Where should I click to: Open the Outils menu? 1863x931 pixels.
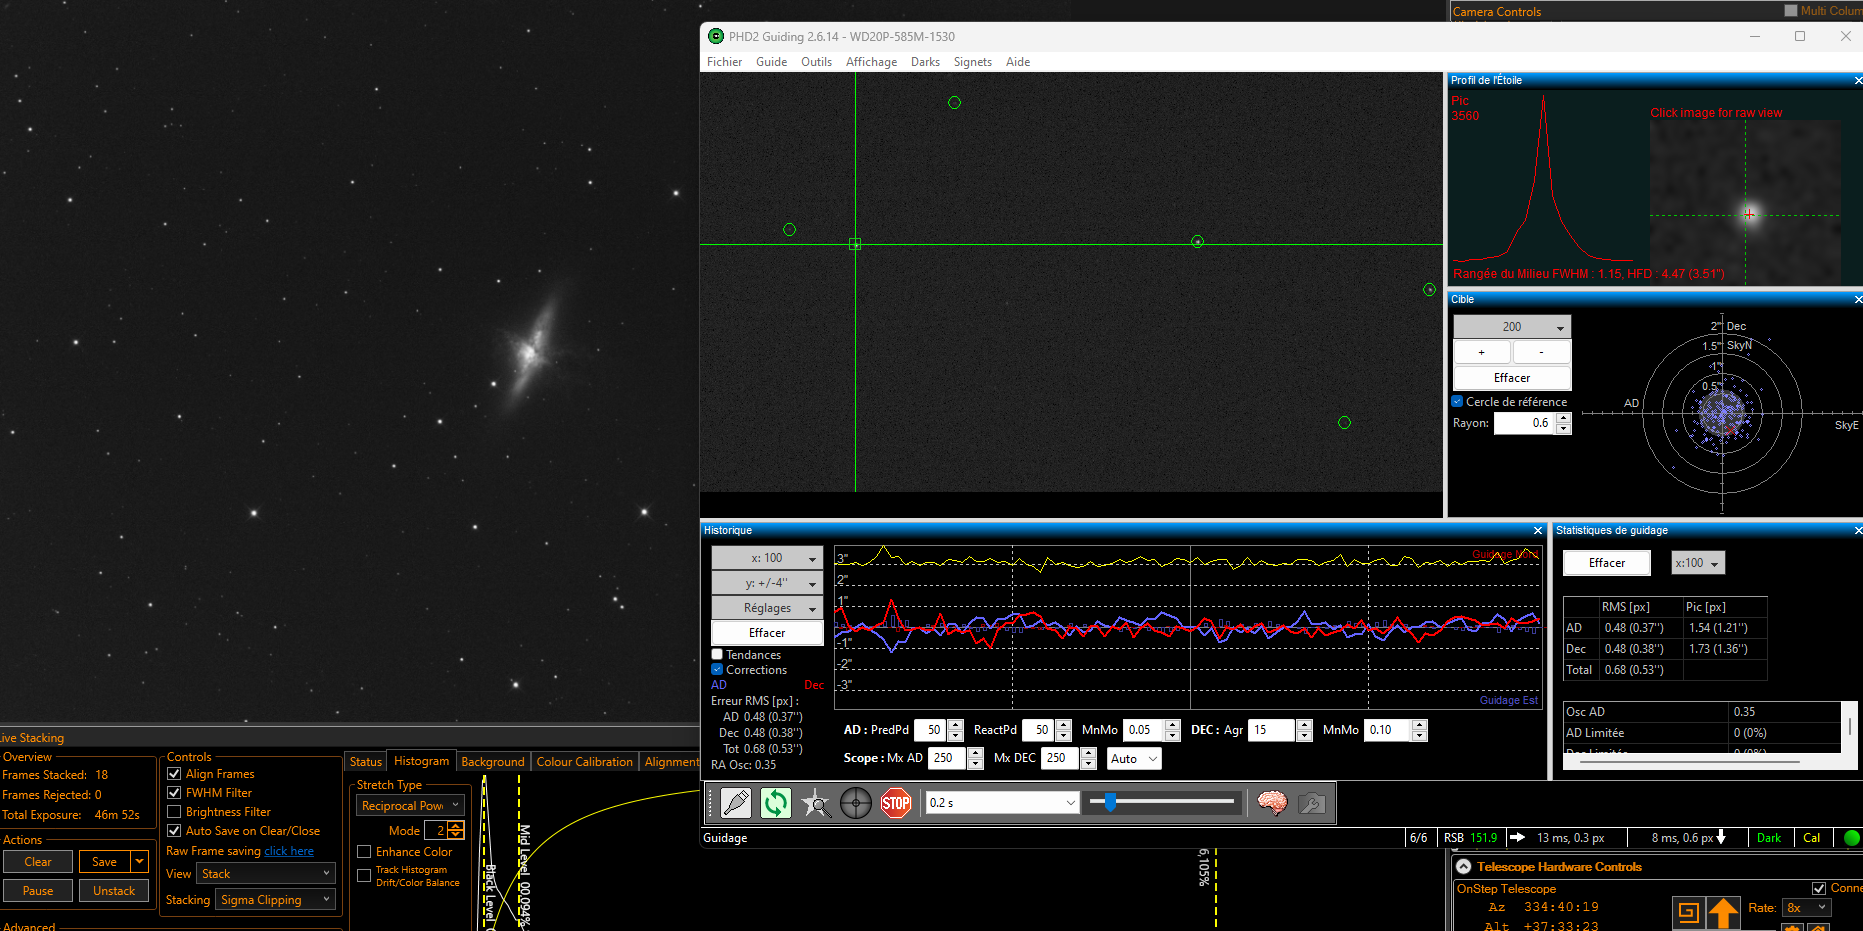816,62
